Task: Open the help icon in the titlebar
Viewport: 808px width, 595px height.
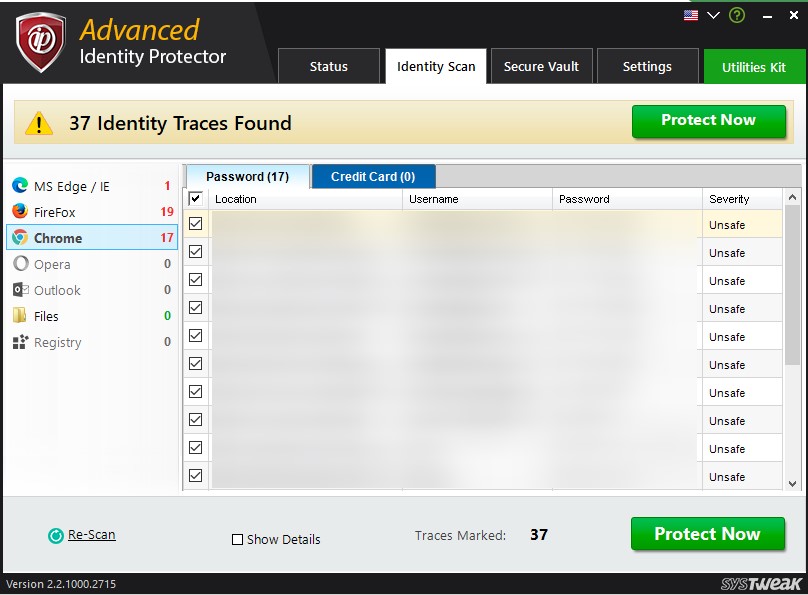Action: tap(736, 15)
